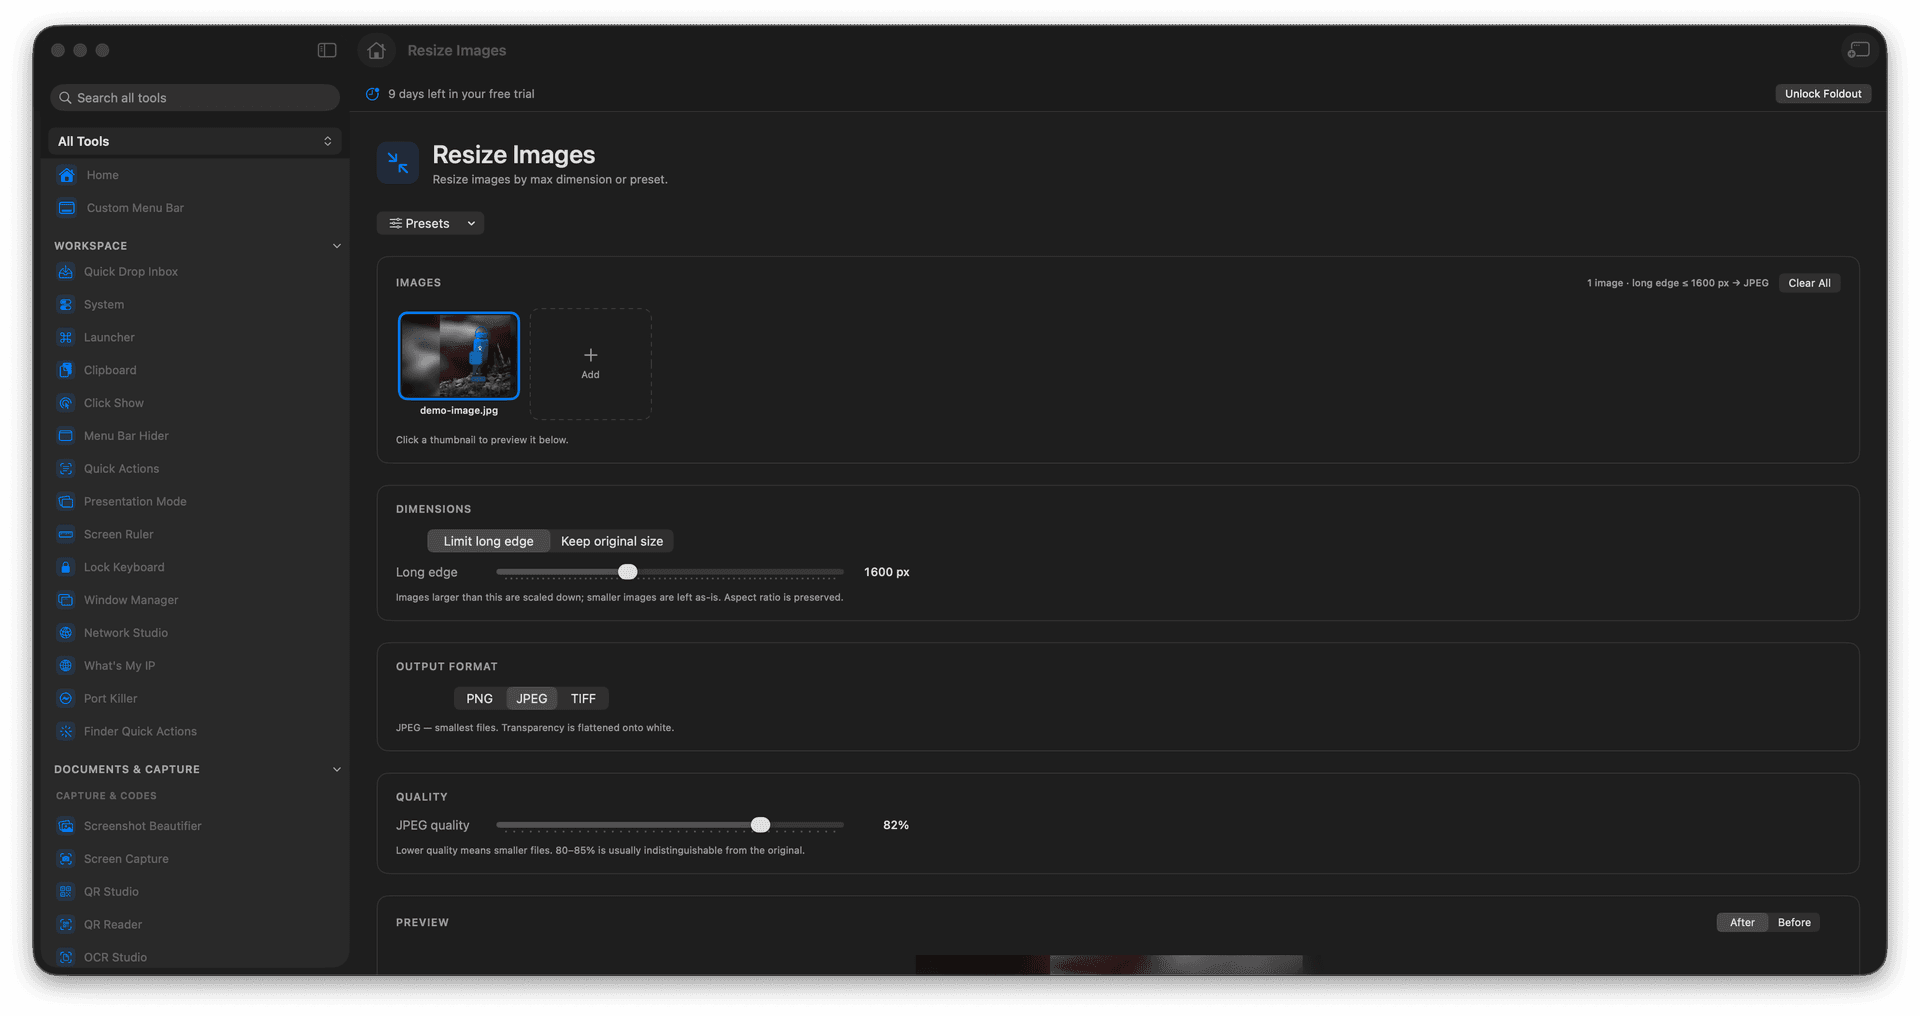
Task: Go to home via the title bar house icon
Action: pyautogui.click(x=376, y=50)
